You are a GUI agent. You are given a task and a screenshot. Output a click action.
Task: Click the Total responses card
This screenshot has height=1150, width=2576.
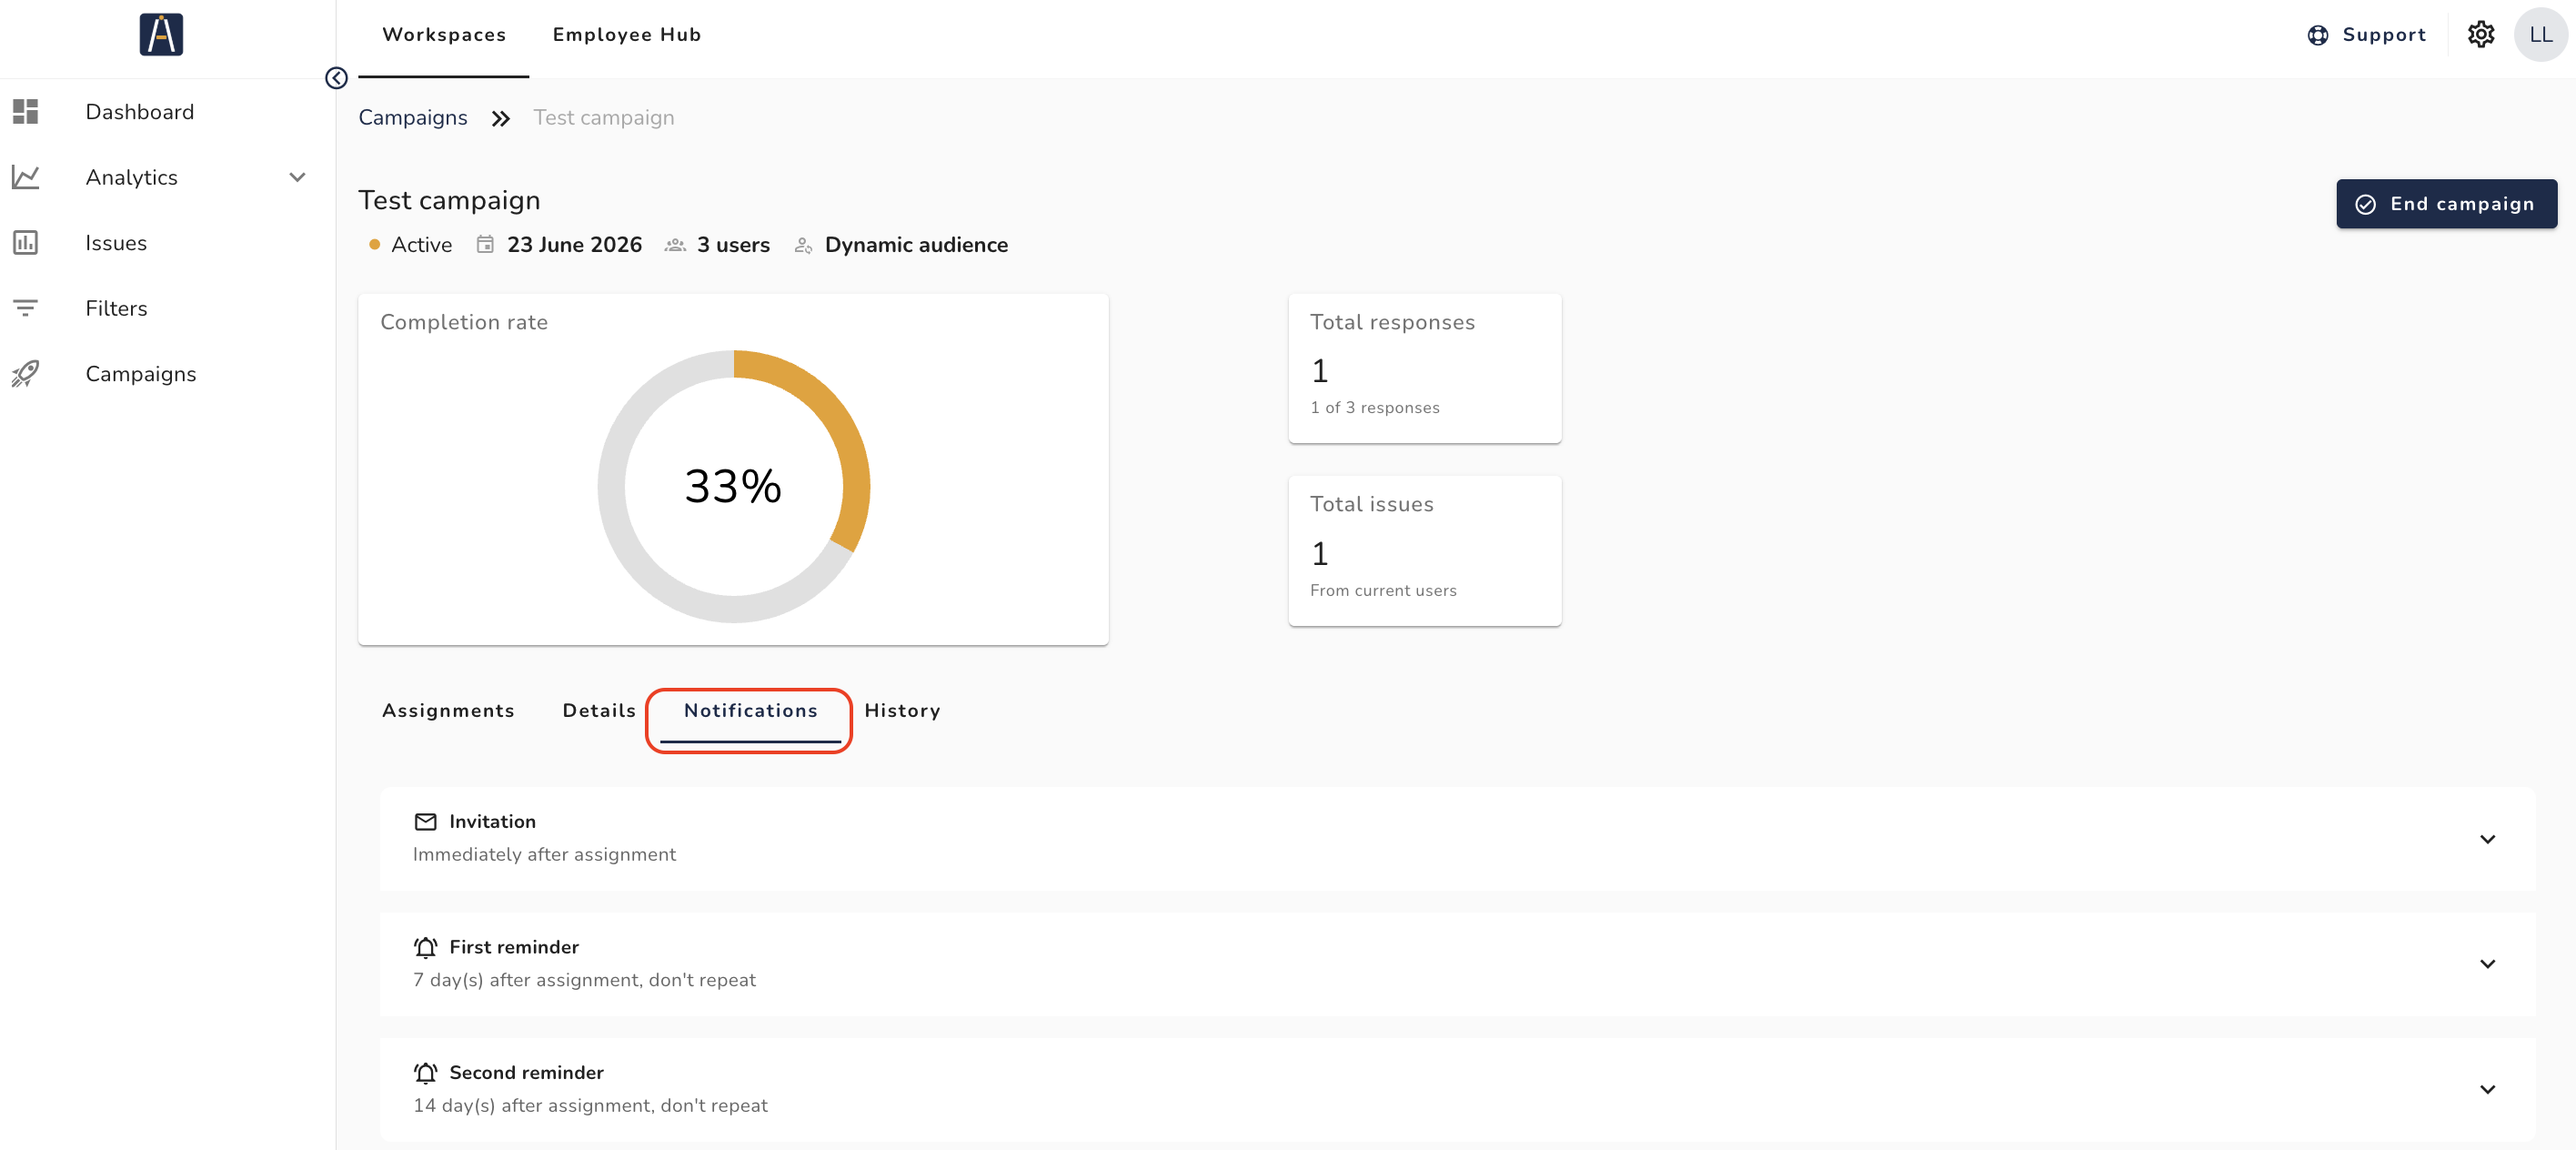[1424, 367]
